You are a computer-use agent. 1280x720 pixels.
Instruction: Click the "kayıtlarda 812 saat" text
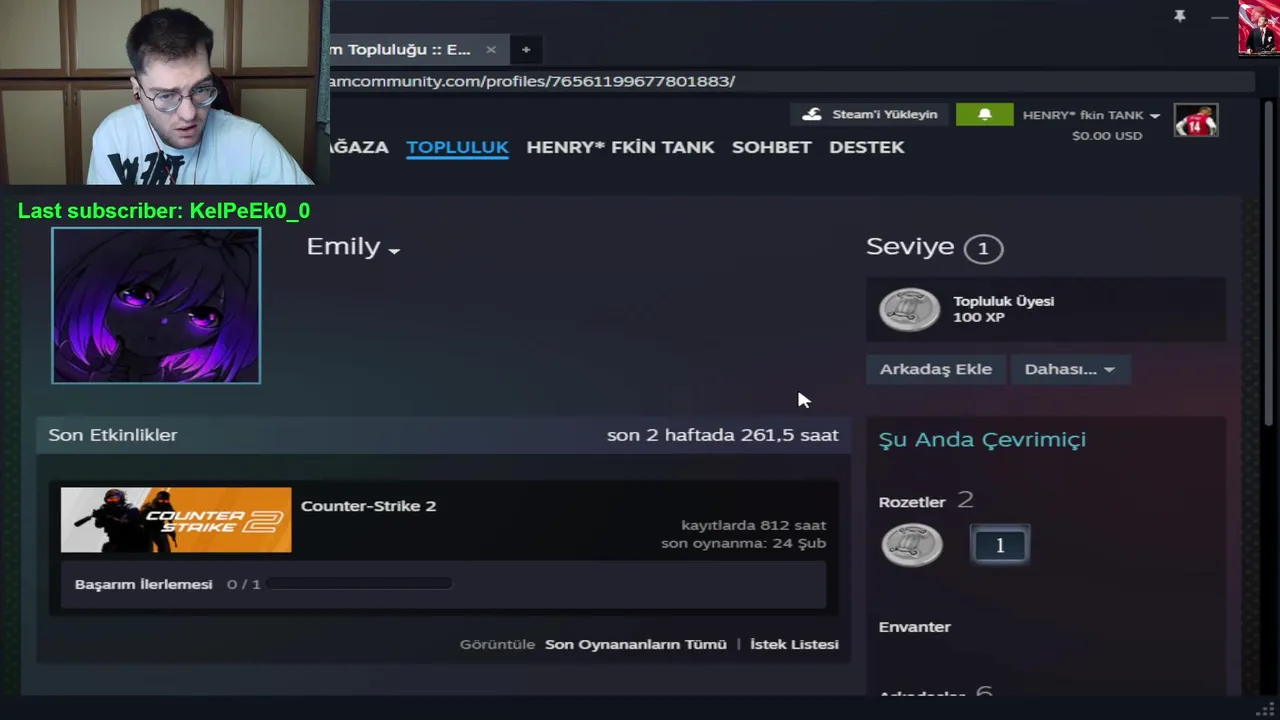pyautogui.click(x=753, y=525)
